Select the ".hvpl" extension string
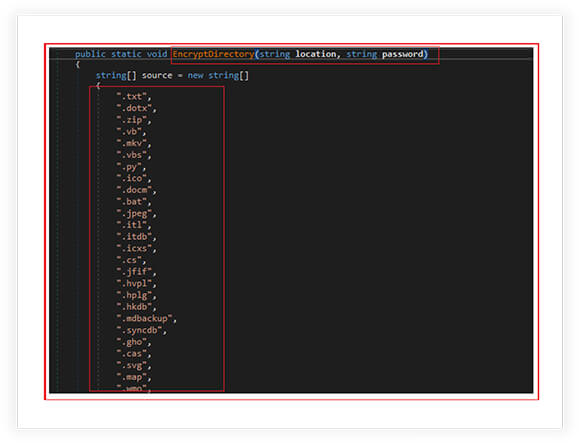579x443 pixels. [x=135, y=284]
